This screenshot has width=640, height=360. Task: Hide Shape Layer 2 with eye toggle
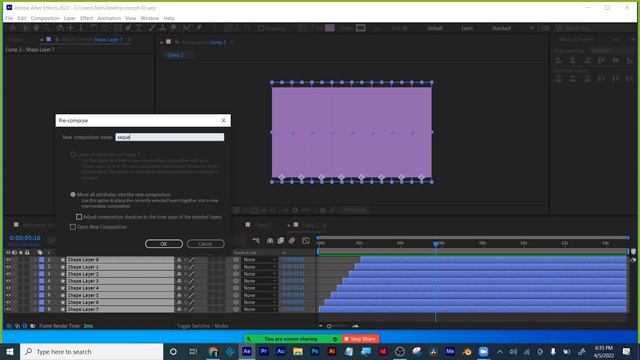pyautogui.click(x=8, y=274)
